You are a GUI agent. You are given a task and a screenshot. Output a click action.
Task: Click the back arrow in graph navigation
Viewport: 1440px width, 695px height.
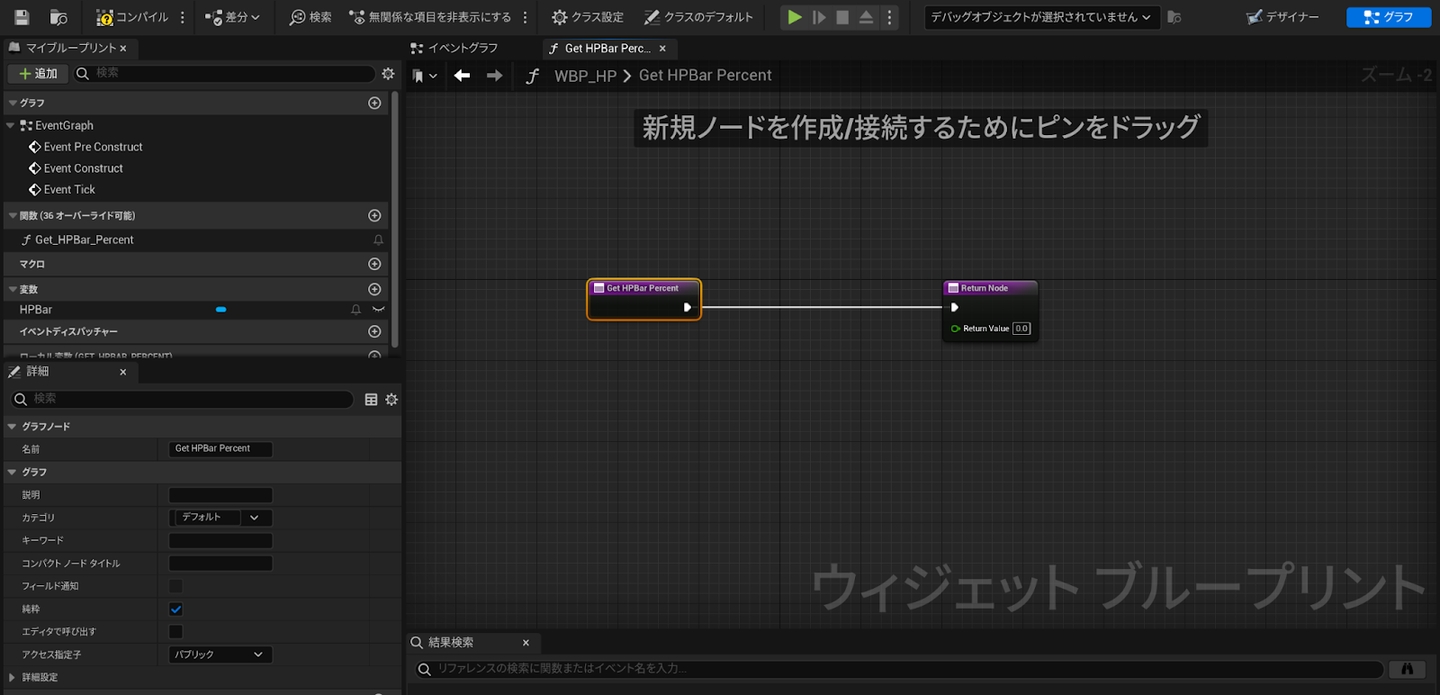462,75
